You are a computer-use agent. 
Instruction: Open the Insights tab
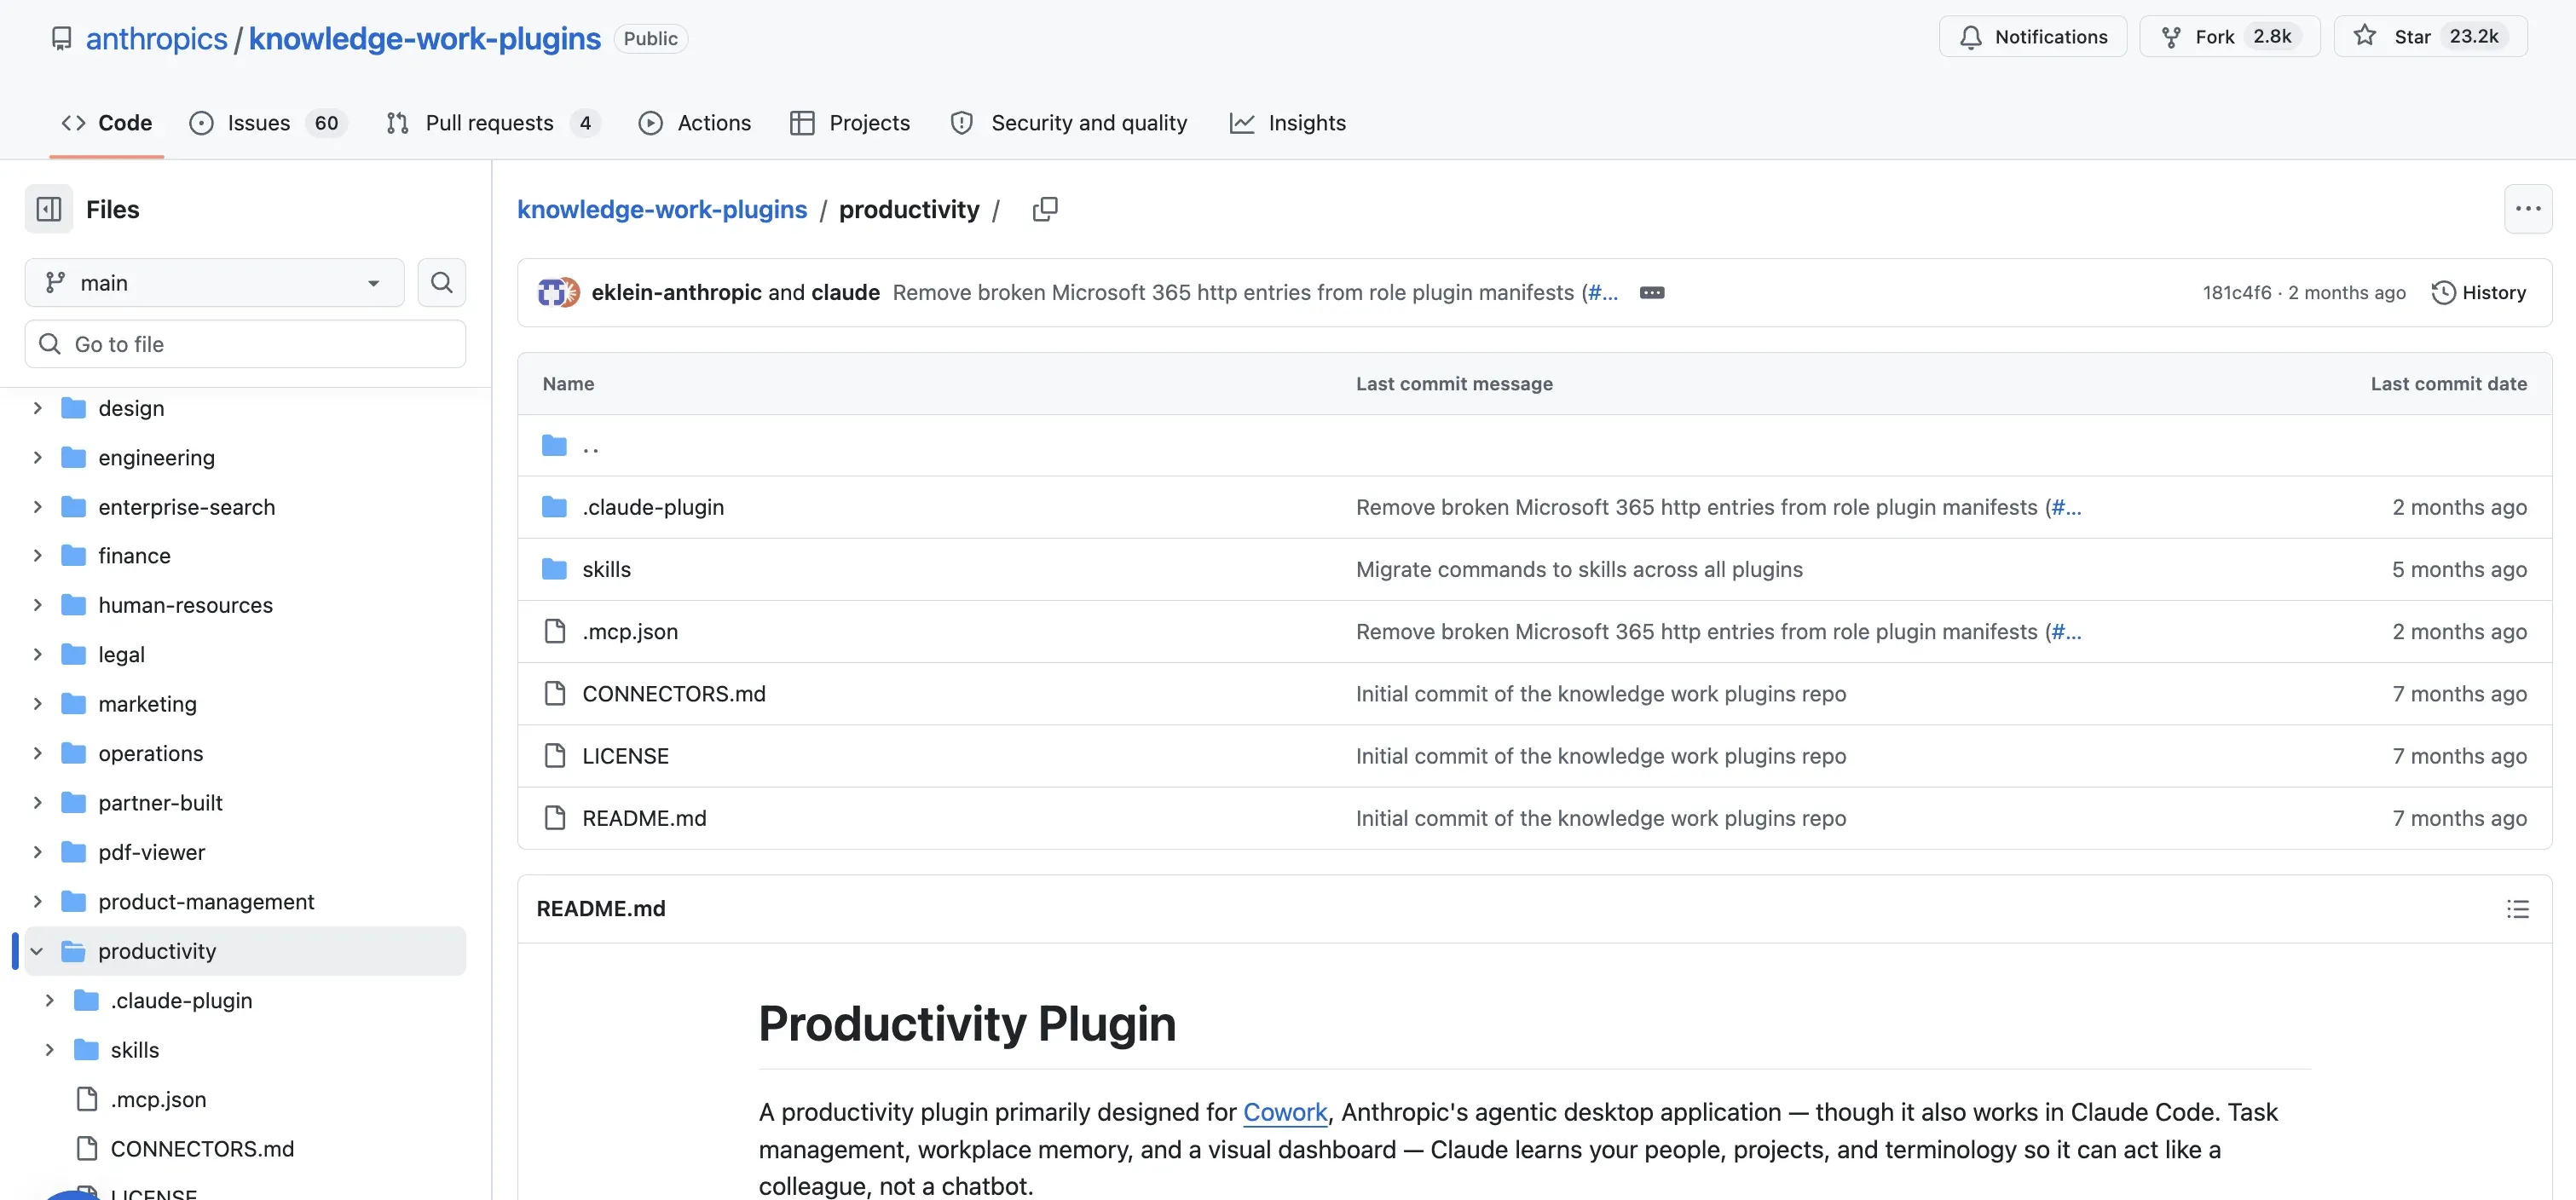pyautogui.click(x=1287, y=123)
